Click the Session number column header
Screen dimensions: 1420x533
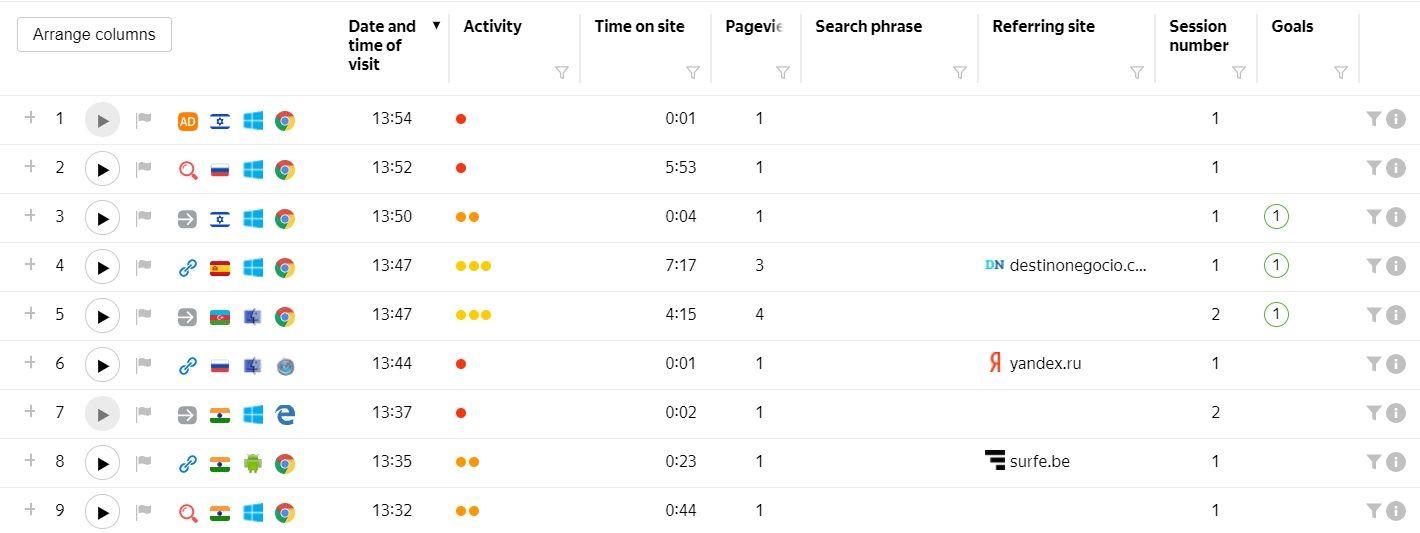(x=1198, y=36)
